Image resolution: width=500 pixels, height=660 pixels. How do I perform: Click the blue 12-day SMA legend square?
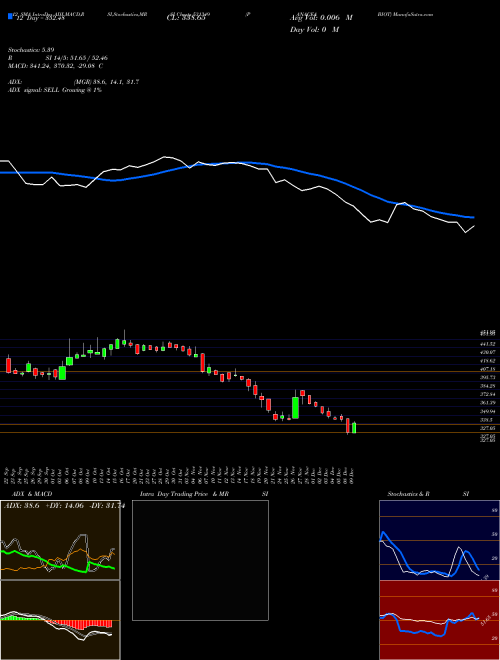click(10, 17)
